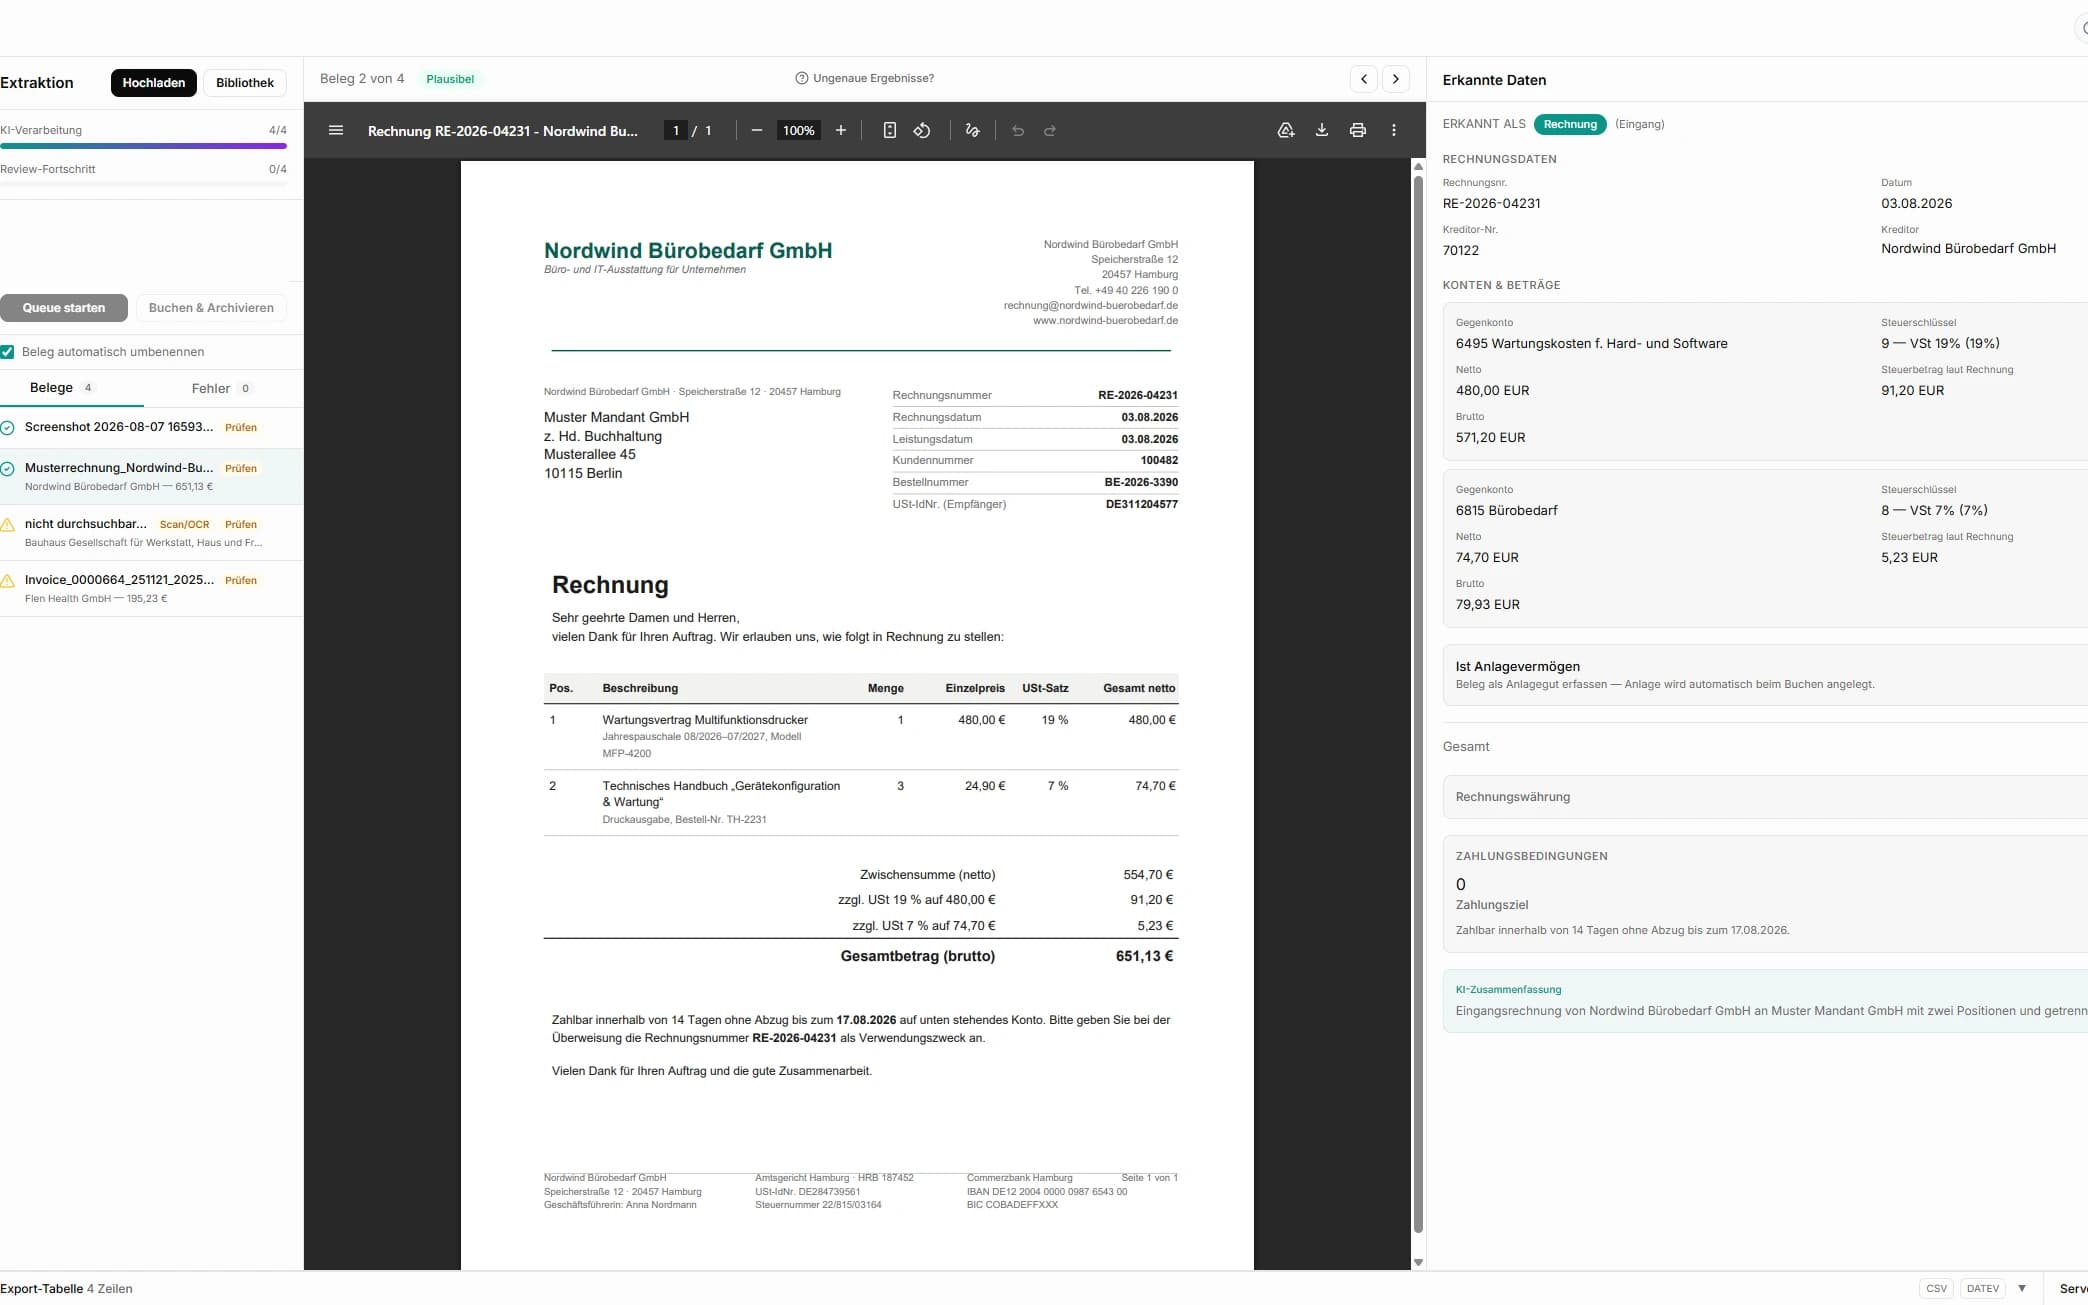Go to previous Beleg with left chevron
The image size is (2088, 1305).
(1364, 79)
